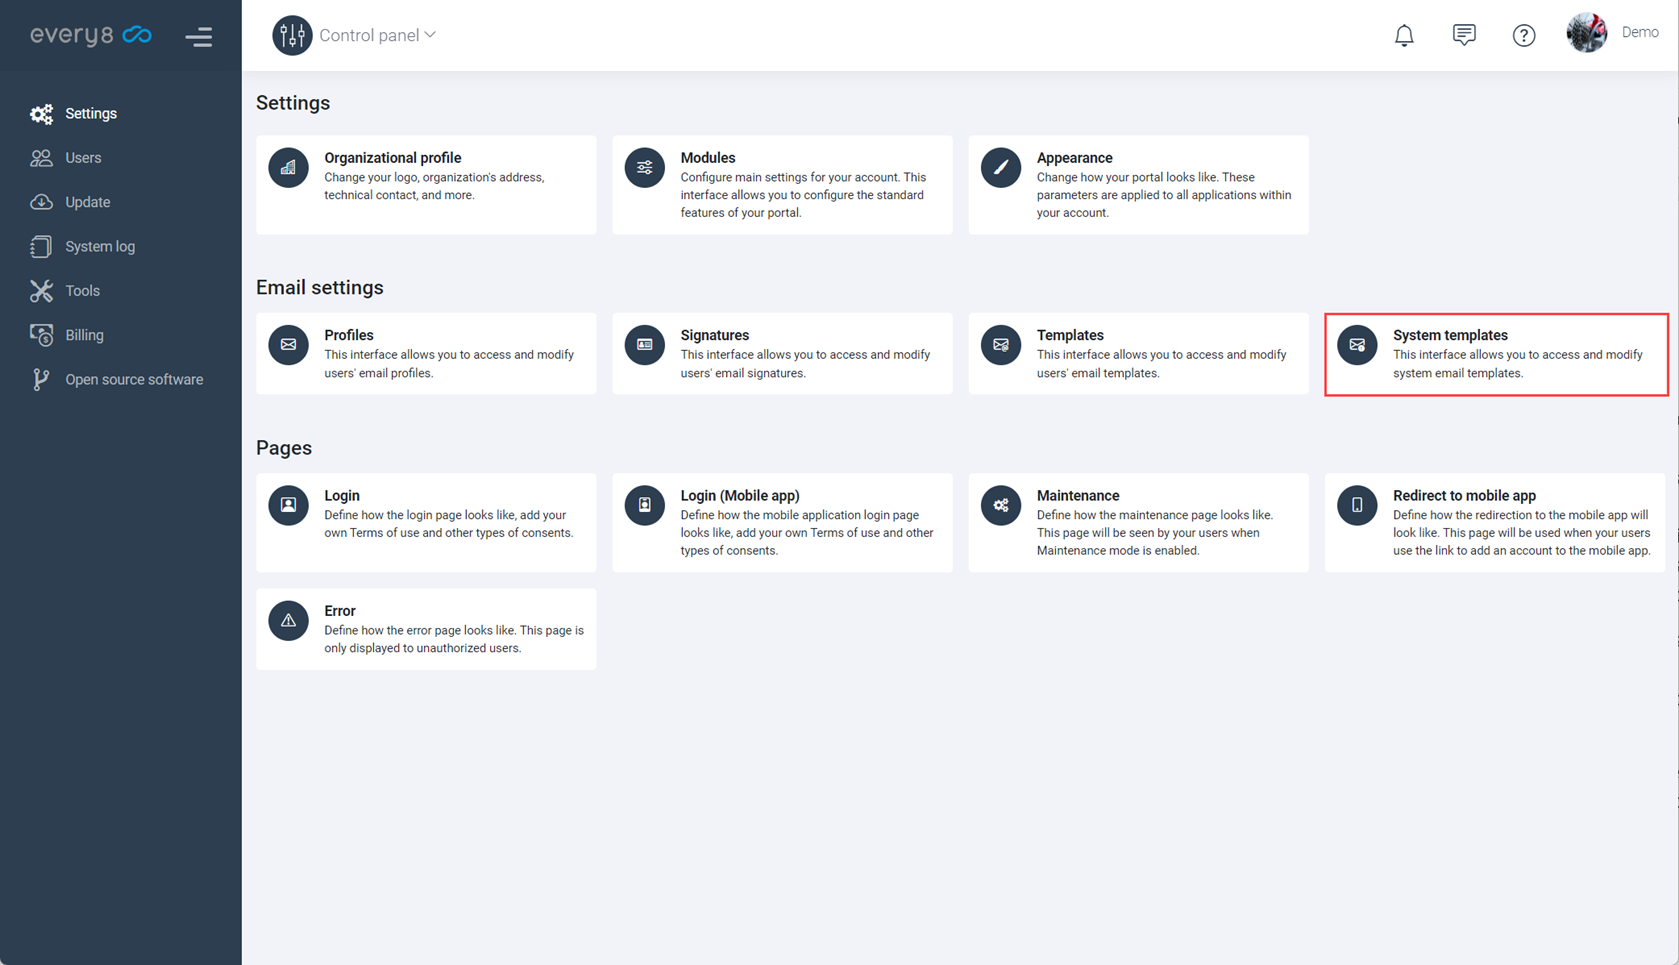
Task: Click the notifications bell icon
Action: coord(1404,35)
